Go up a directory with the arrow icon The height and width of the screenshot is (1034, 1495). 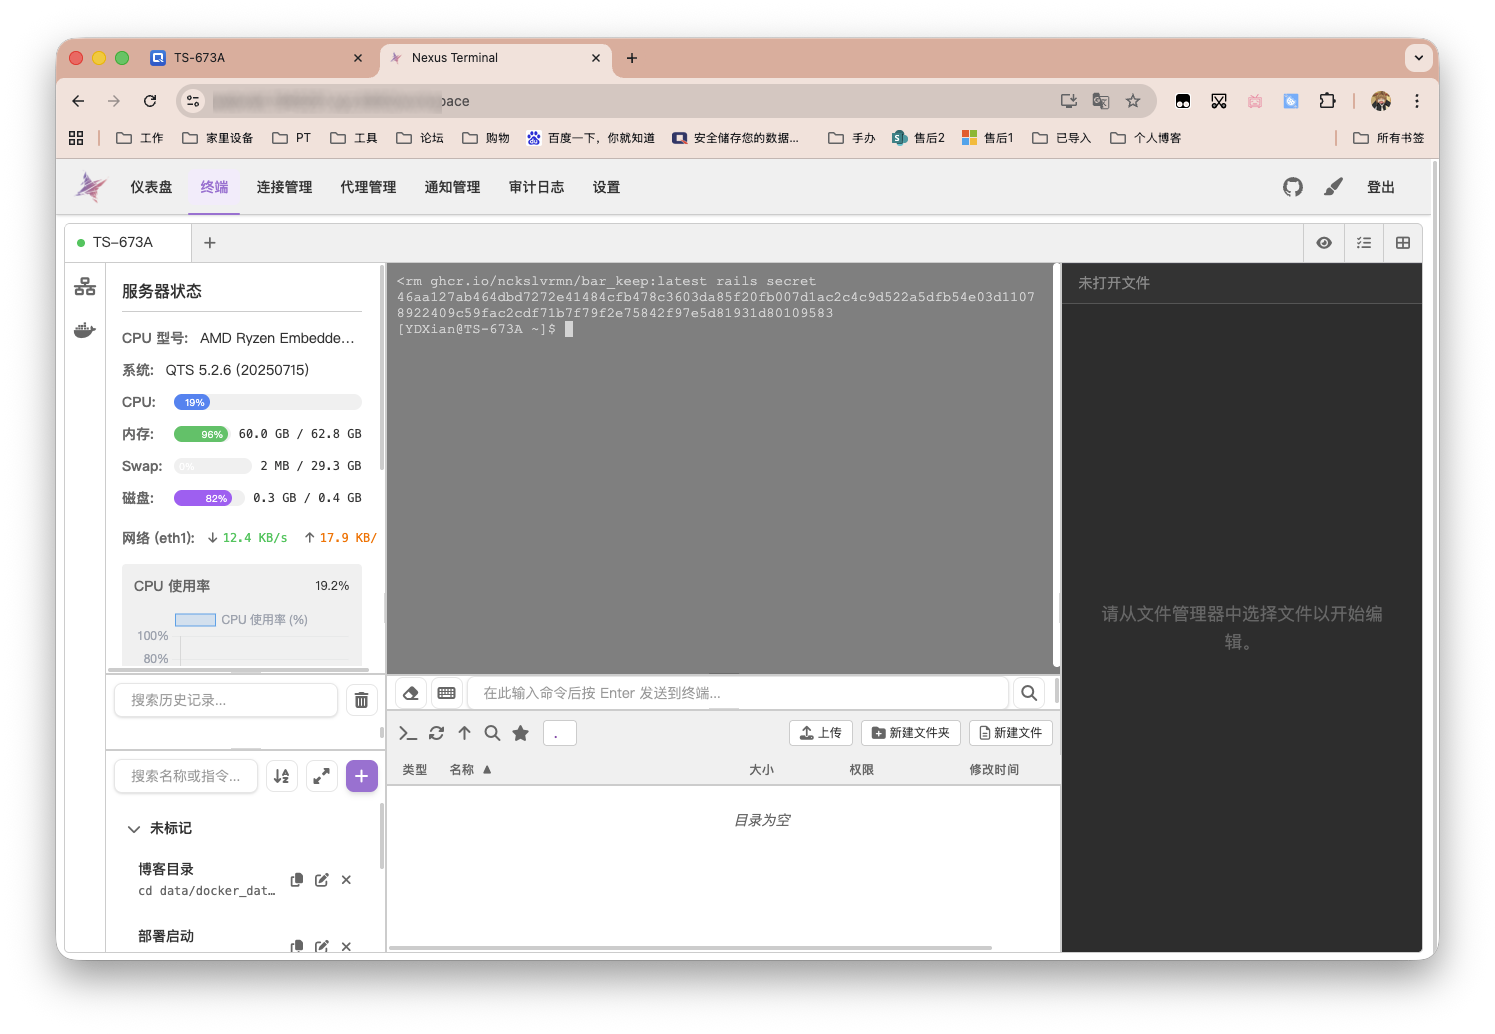[464, 733]
